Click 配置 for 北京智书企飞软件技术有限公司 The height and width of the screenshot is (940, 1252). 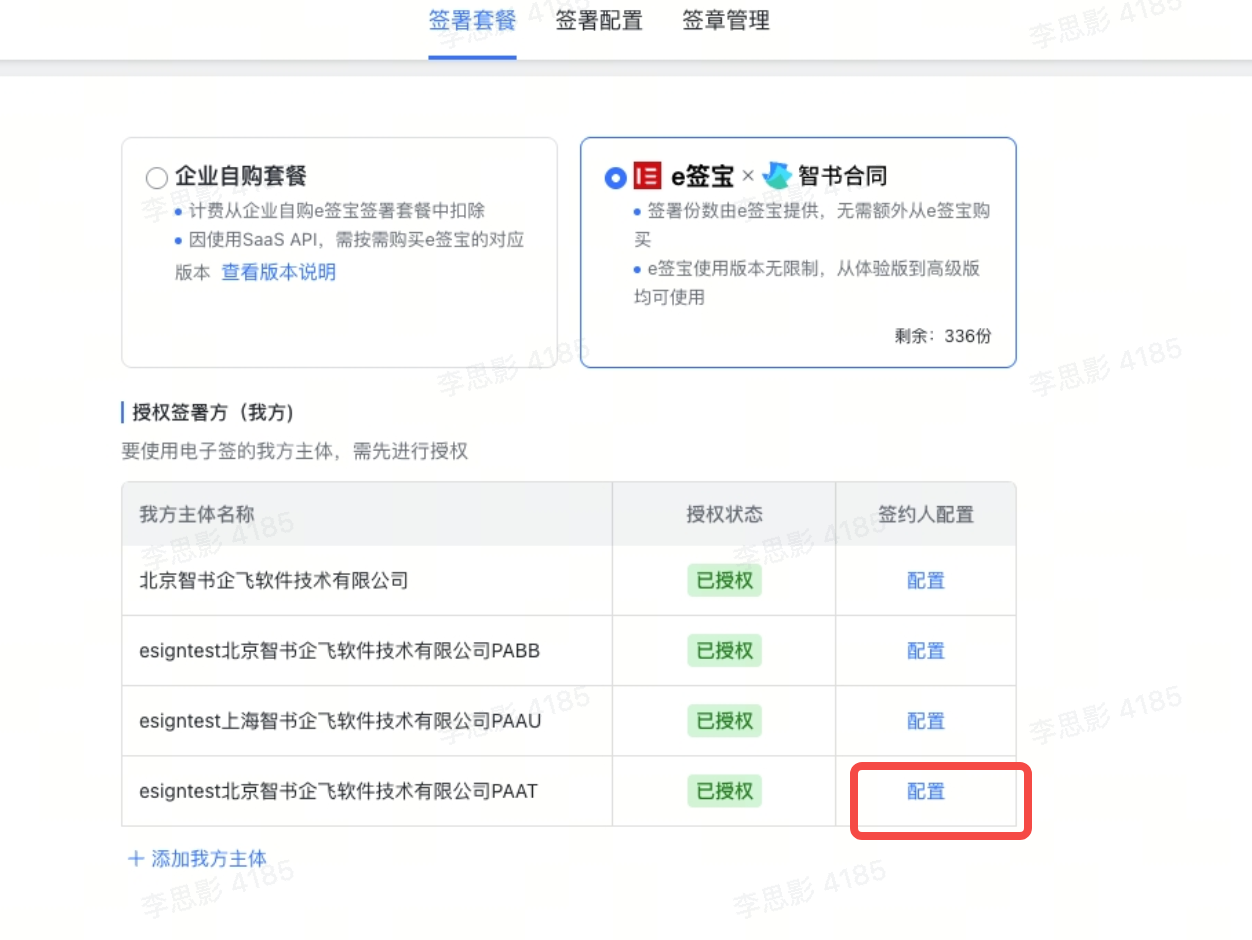coord(926,581)
